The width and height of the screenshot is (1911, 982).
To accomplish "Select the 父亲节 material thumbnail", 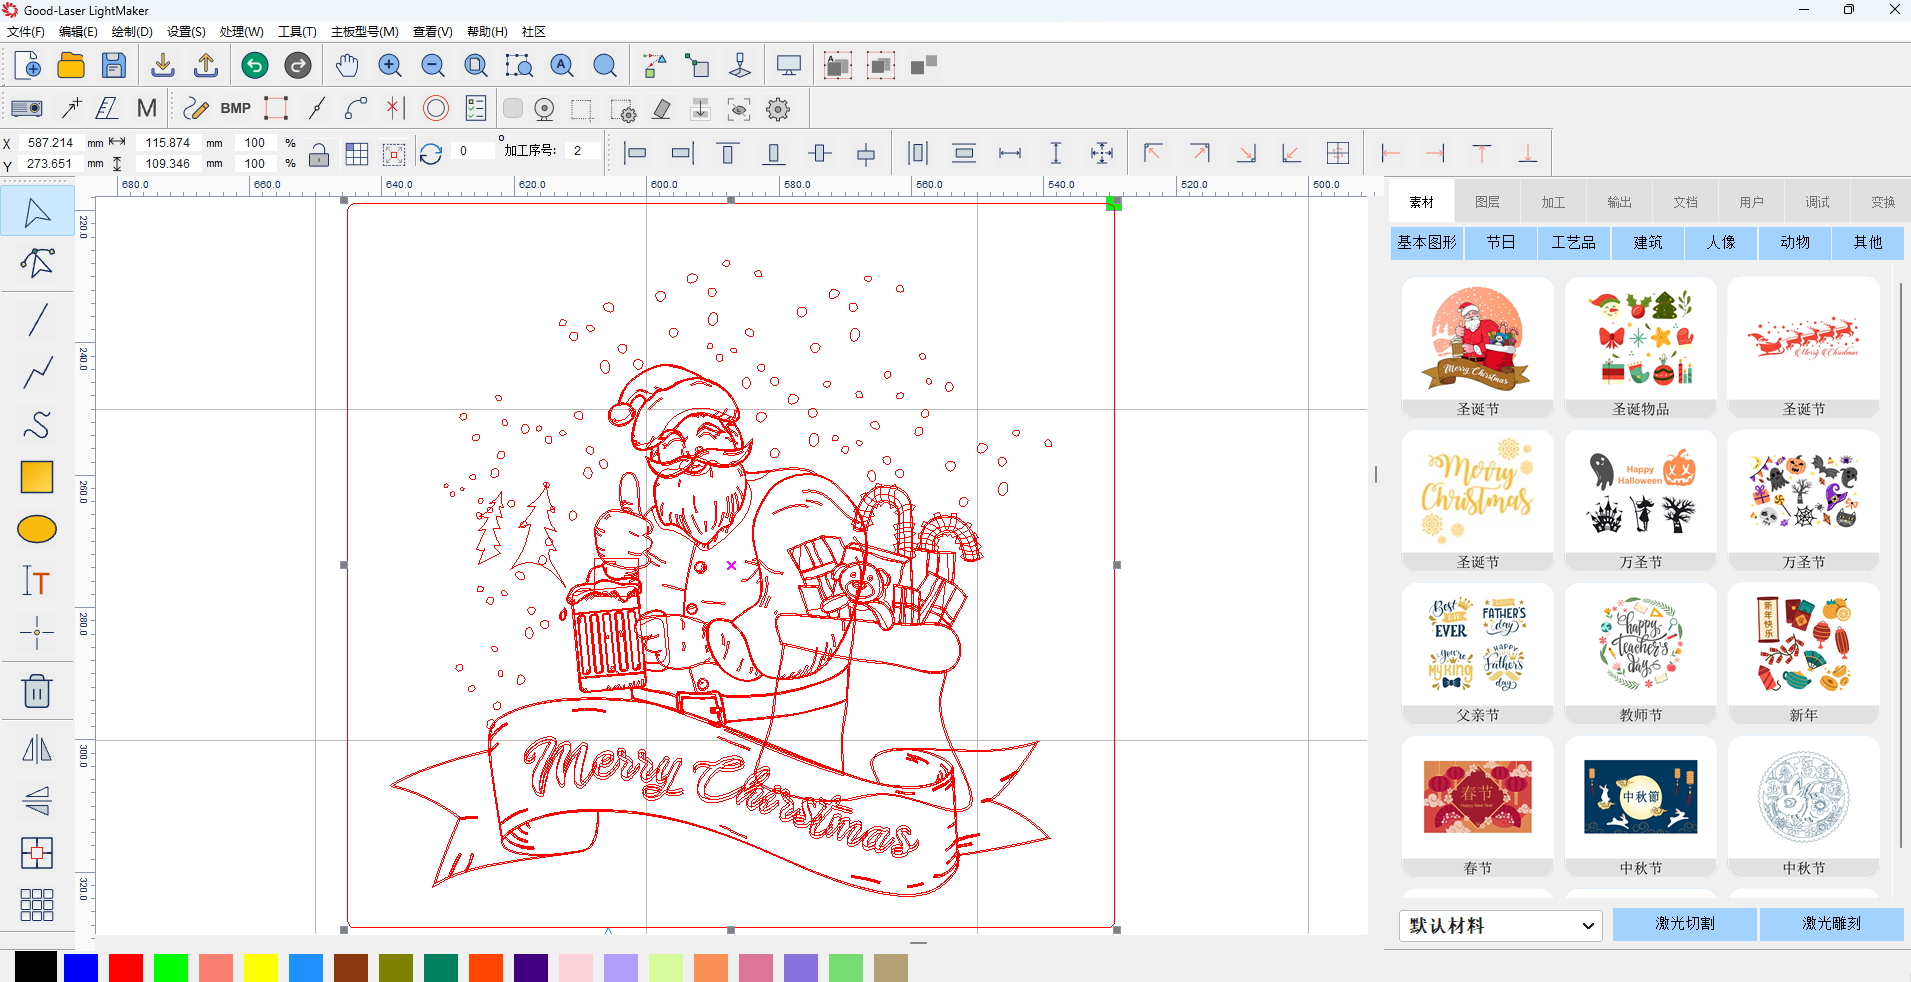I will 1478,654.
